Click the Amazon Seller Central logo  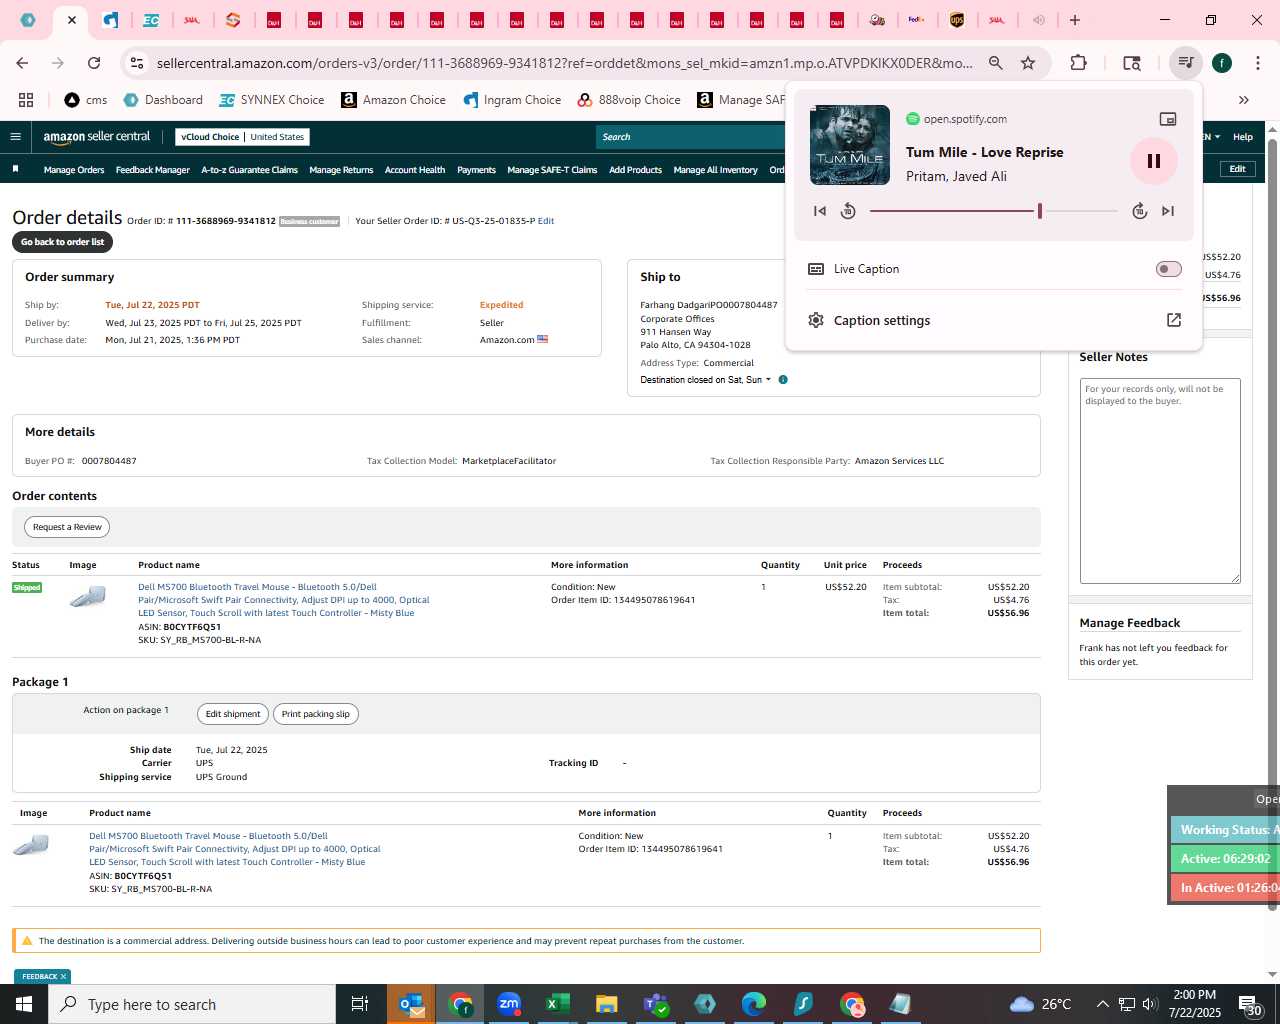(x=97, y=137)
